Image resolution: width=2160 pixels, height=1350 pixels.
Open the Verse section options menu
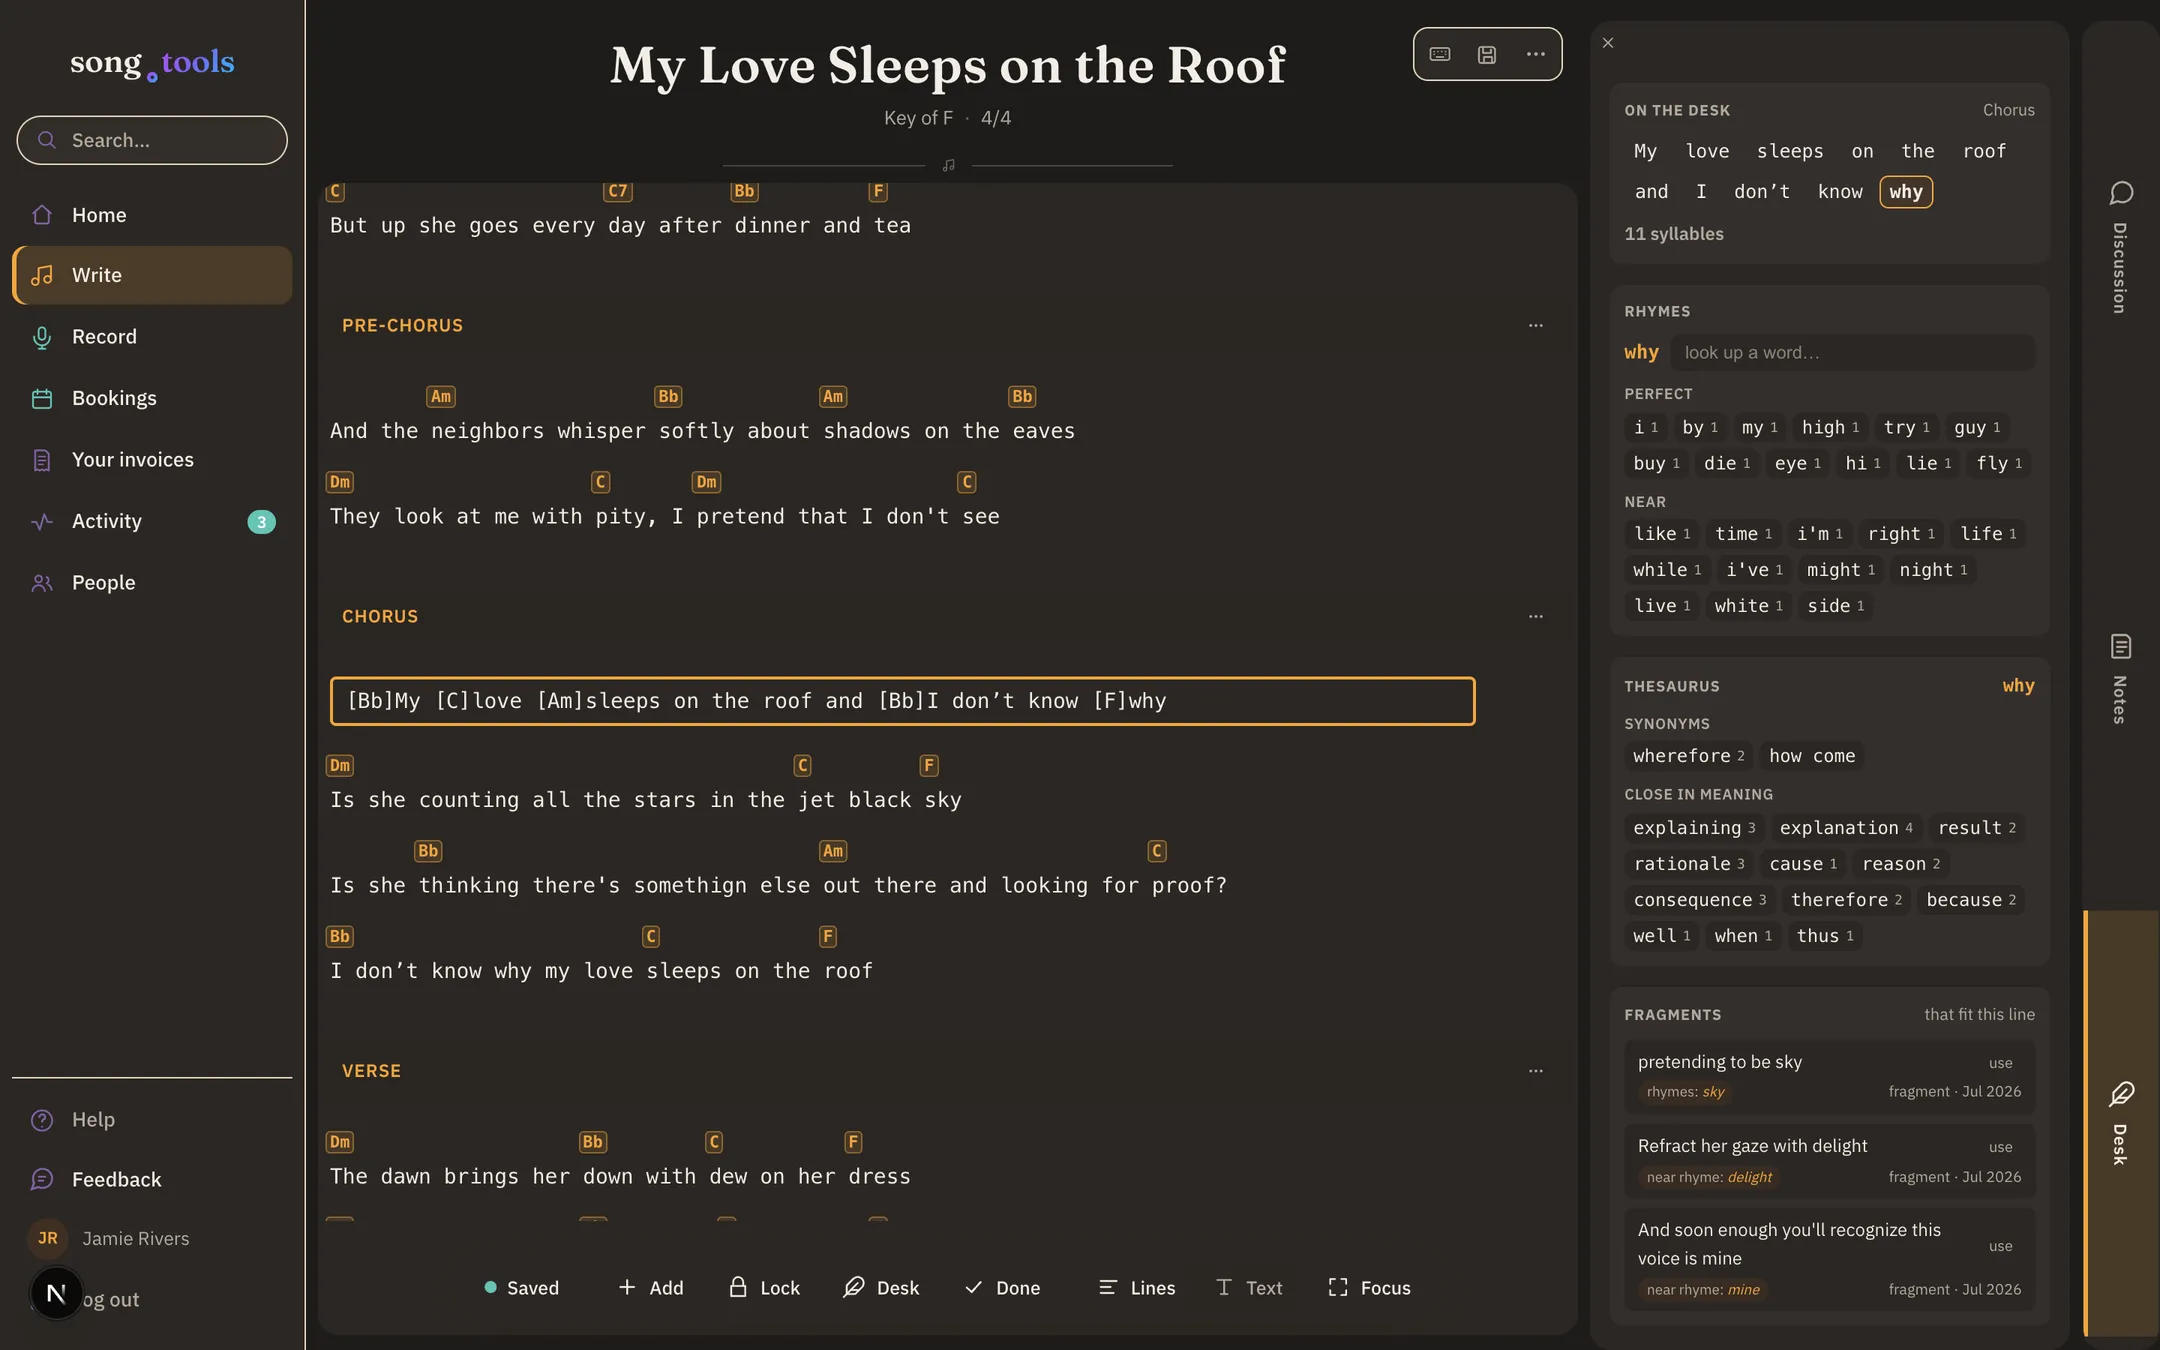1536,1071
